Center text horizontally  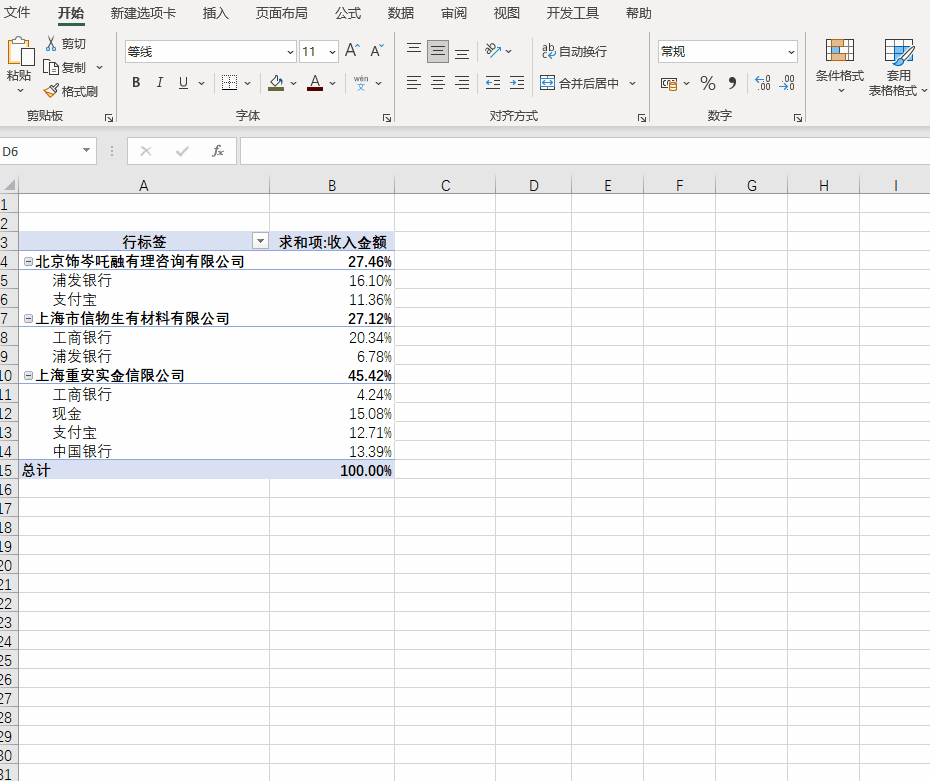tap(438, 82)
